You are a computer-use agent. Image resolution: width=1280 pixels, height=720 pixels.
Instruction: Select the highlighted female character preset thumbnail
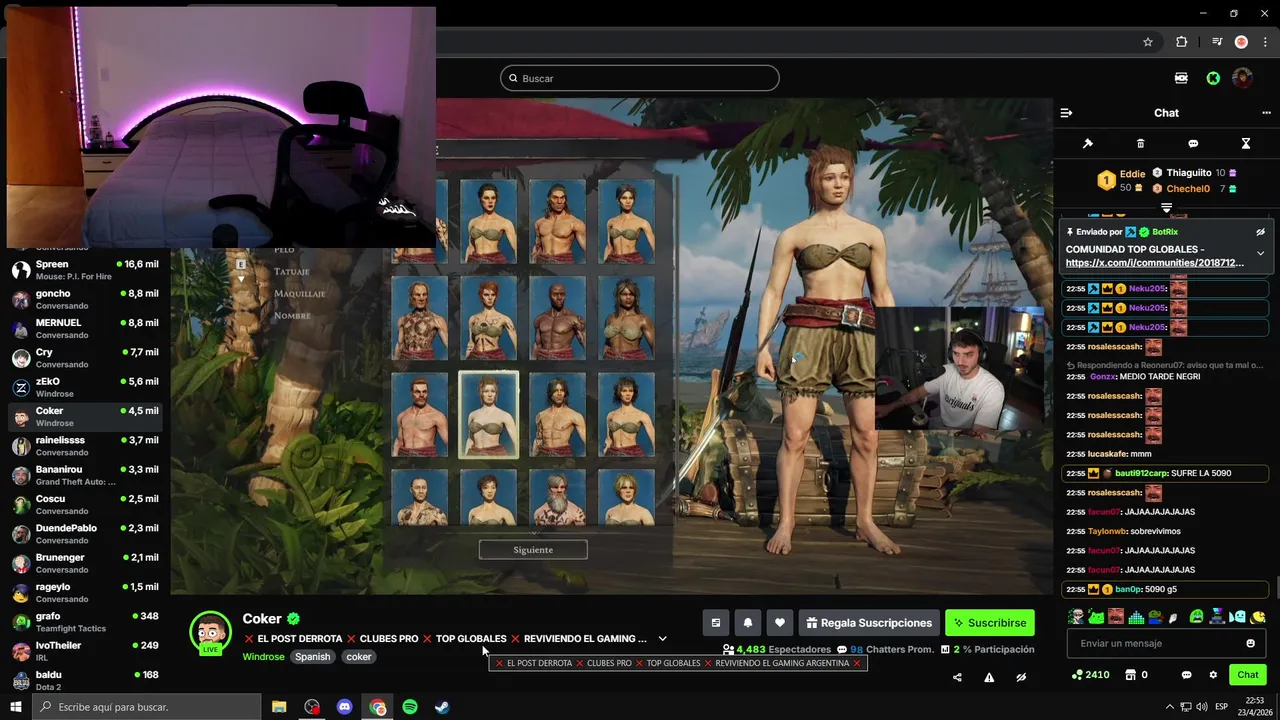tap(488, 414)
